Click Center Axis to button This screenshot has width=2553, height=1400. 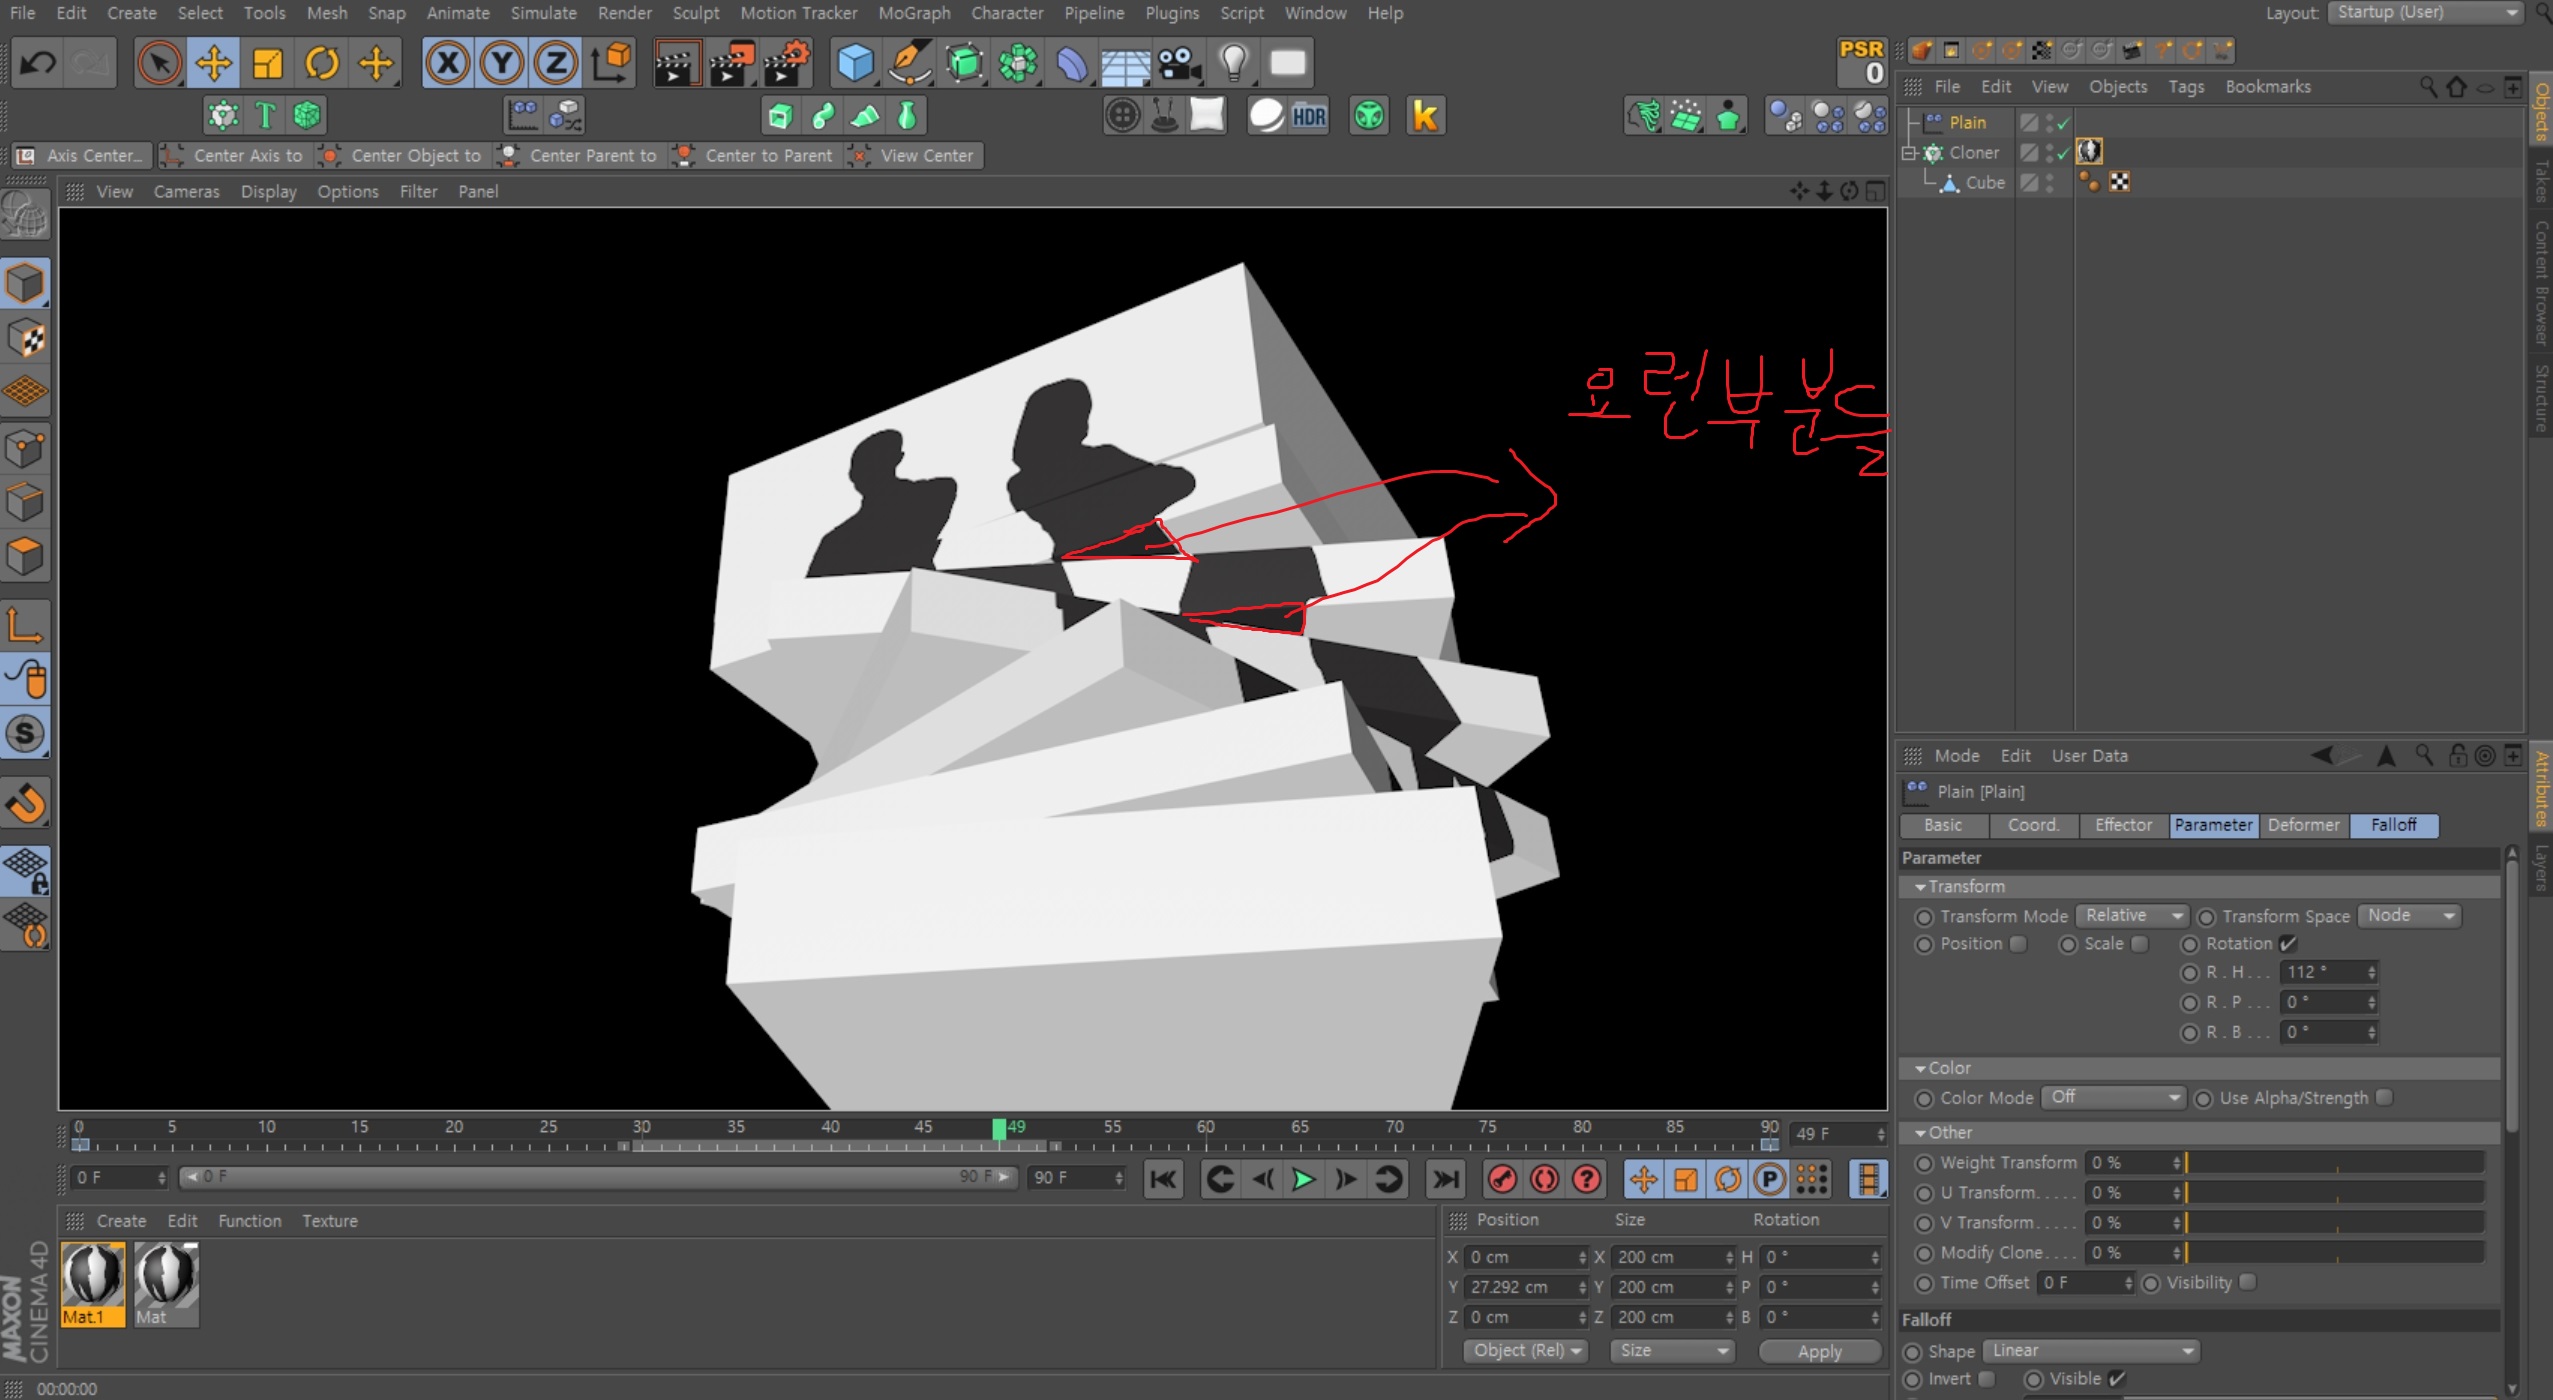click(235, 155)
